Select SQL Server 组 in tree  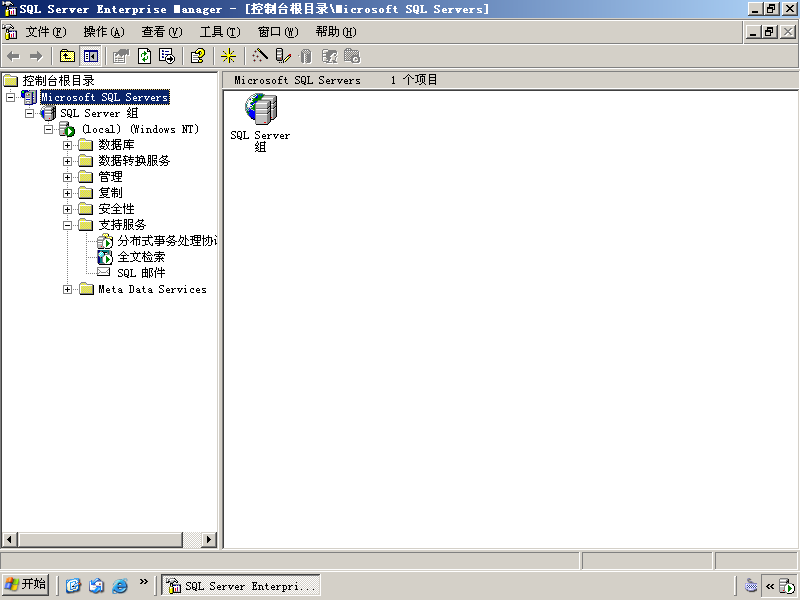coord(99,113)
